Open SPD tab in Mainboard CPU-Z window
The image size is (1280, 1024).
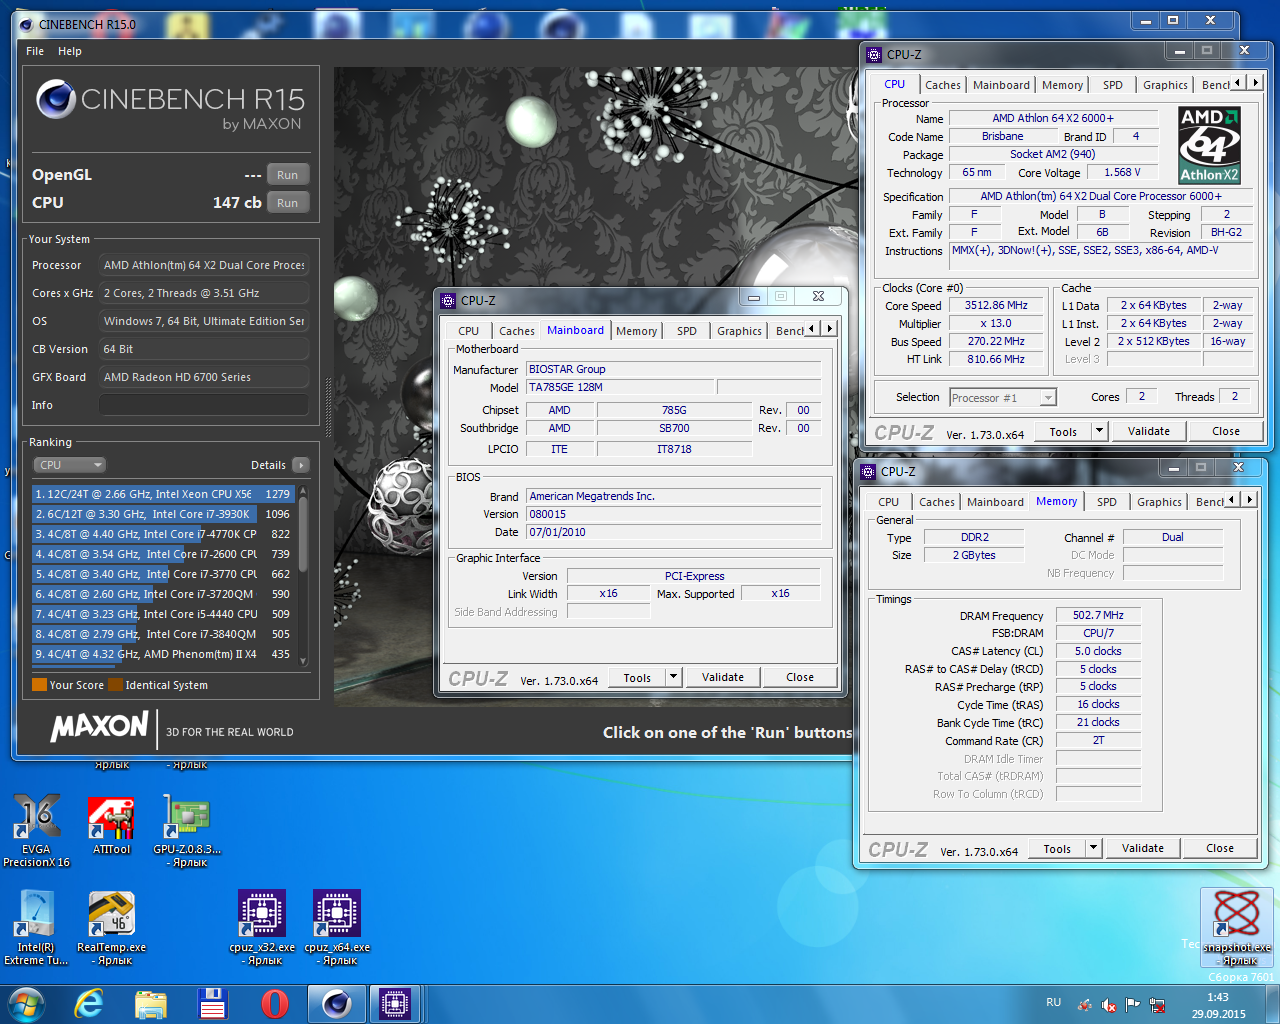[687, 331]
